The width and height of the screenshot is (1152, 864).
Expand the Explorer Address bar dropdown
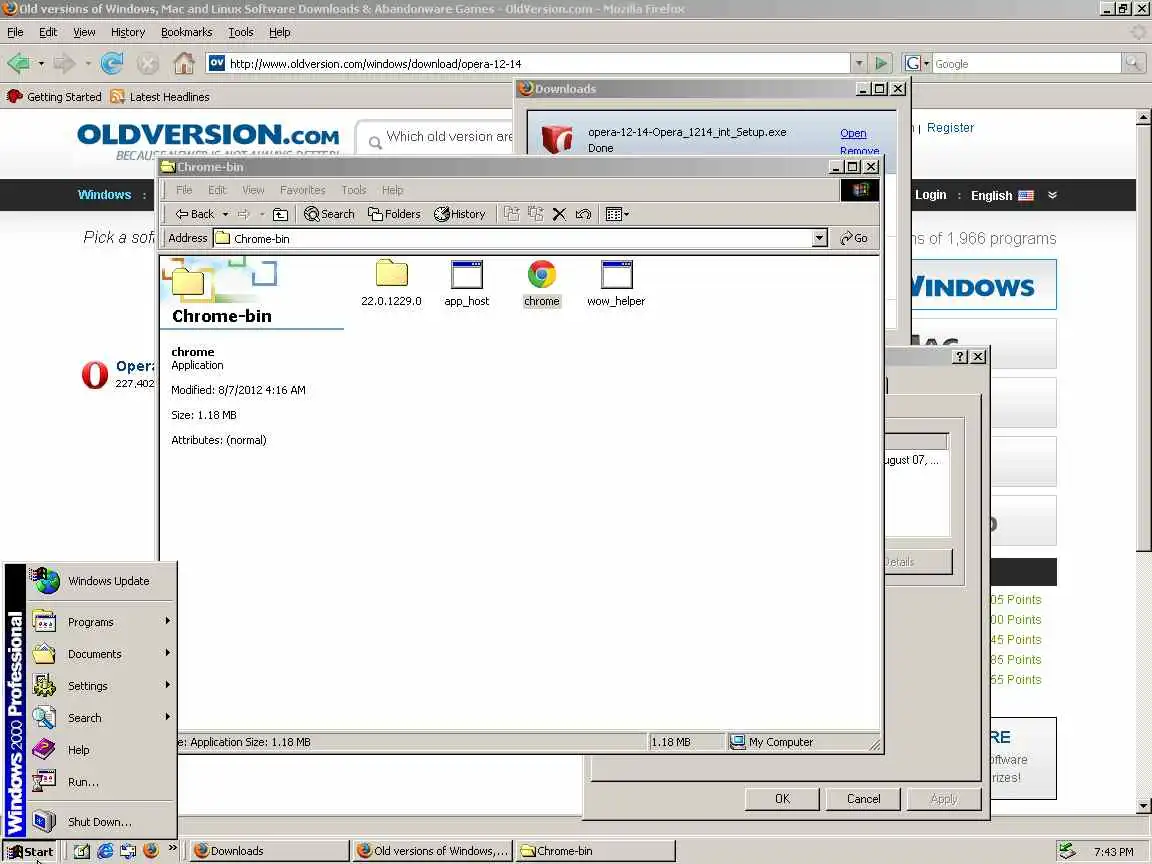tap(820, 238)
